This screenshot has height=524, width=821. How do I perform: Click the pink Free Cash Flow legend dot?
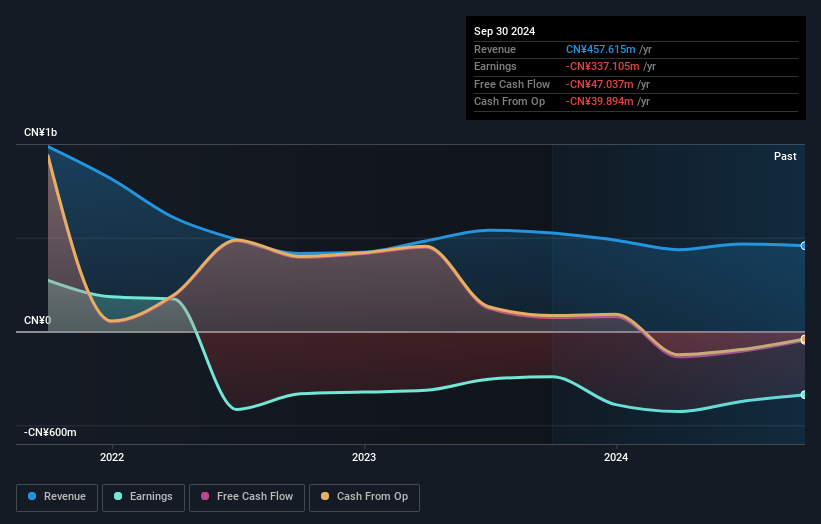(x=205, y=496)
